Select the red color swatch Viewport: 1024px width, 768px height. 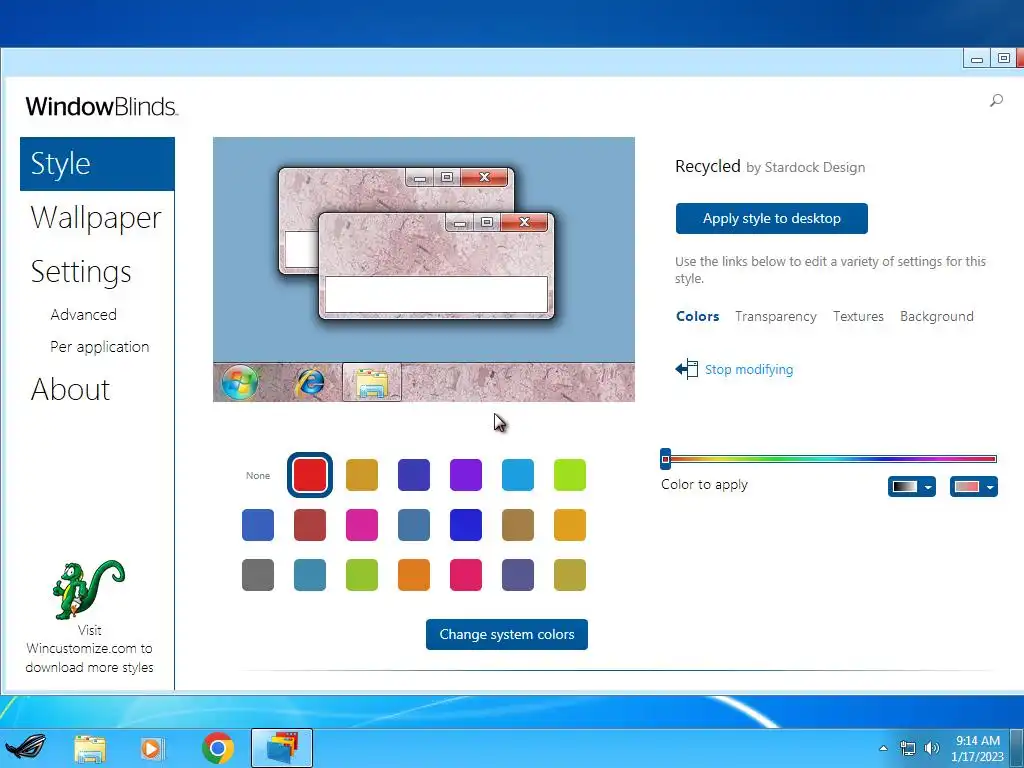pyautogui.click(x=310, y=475)
